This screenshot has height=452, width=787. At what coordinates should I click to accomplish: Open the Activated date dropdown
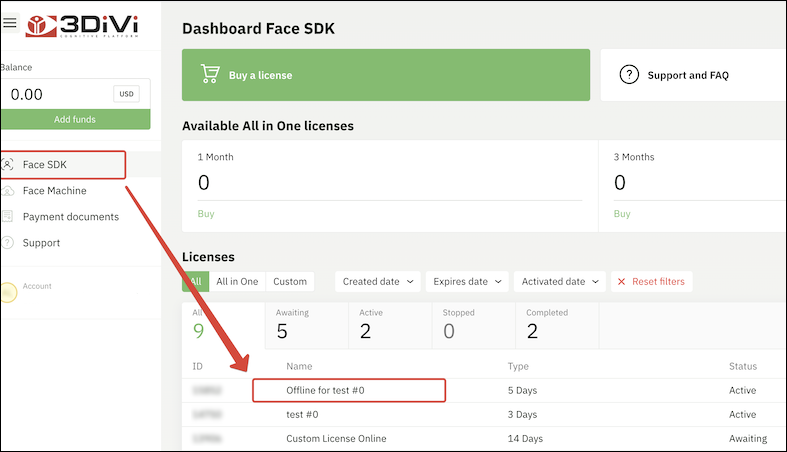[560, 281]
